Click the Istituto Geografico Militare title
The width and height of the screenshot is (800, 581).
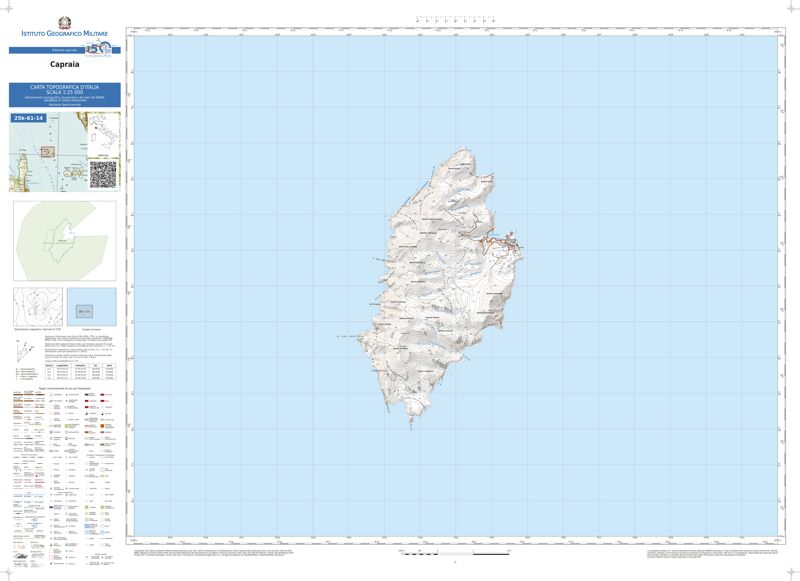64,35
